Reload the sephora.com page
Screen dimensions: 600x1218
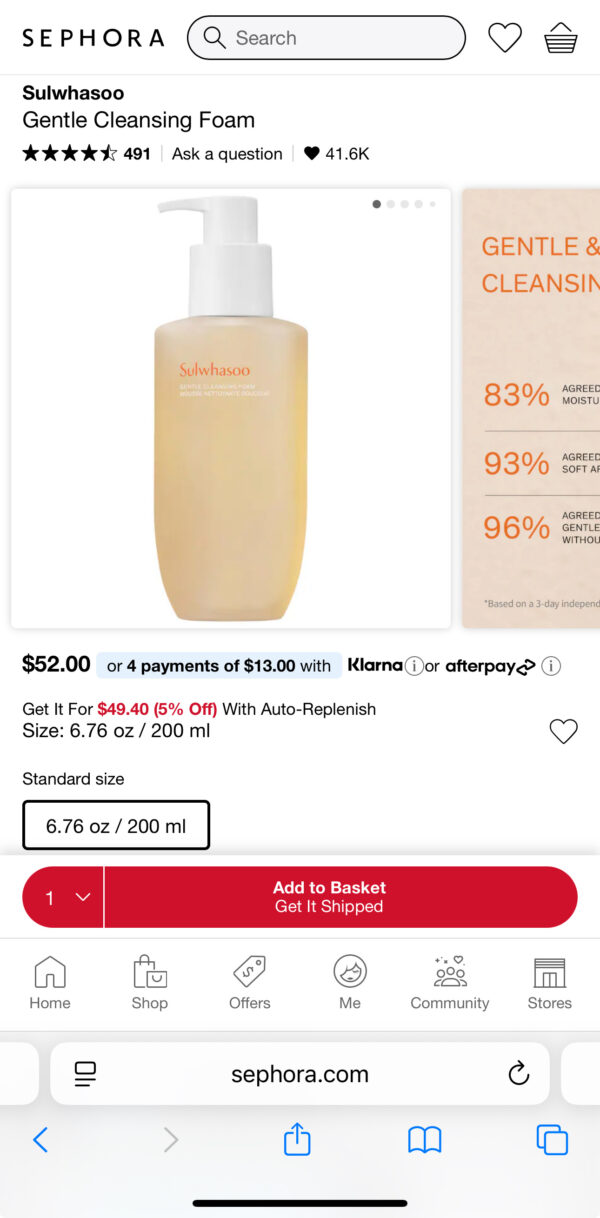click(518, 1074)
